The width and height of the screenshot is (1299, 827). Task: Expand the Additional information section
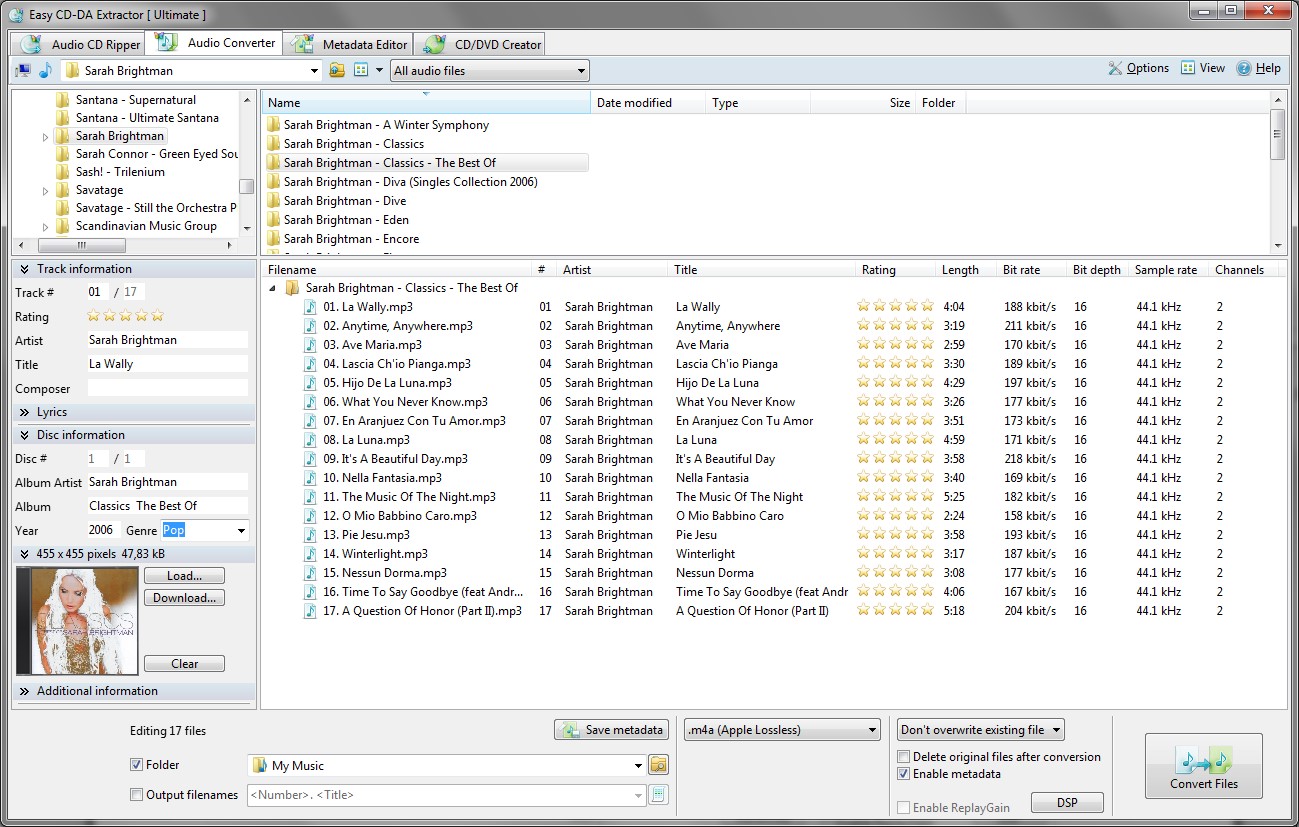25,691
